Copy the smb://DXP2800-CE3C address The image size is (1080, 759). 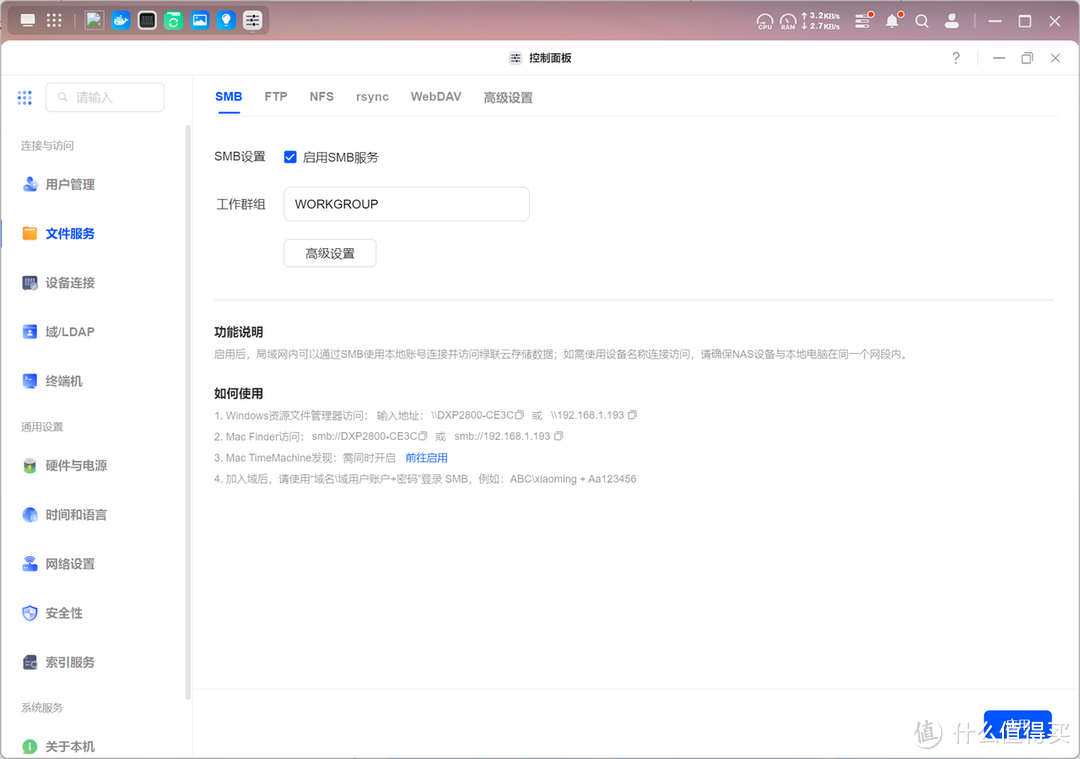tap(422, 436)
